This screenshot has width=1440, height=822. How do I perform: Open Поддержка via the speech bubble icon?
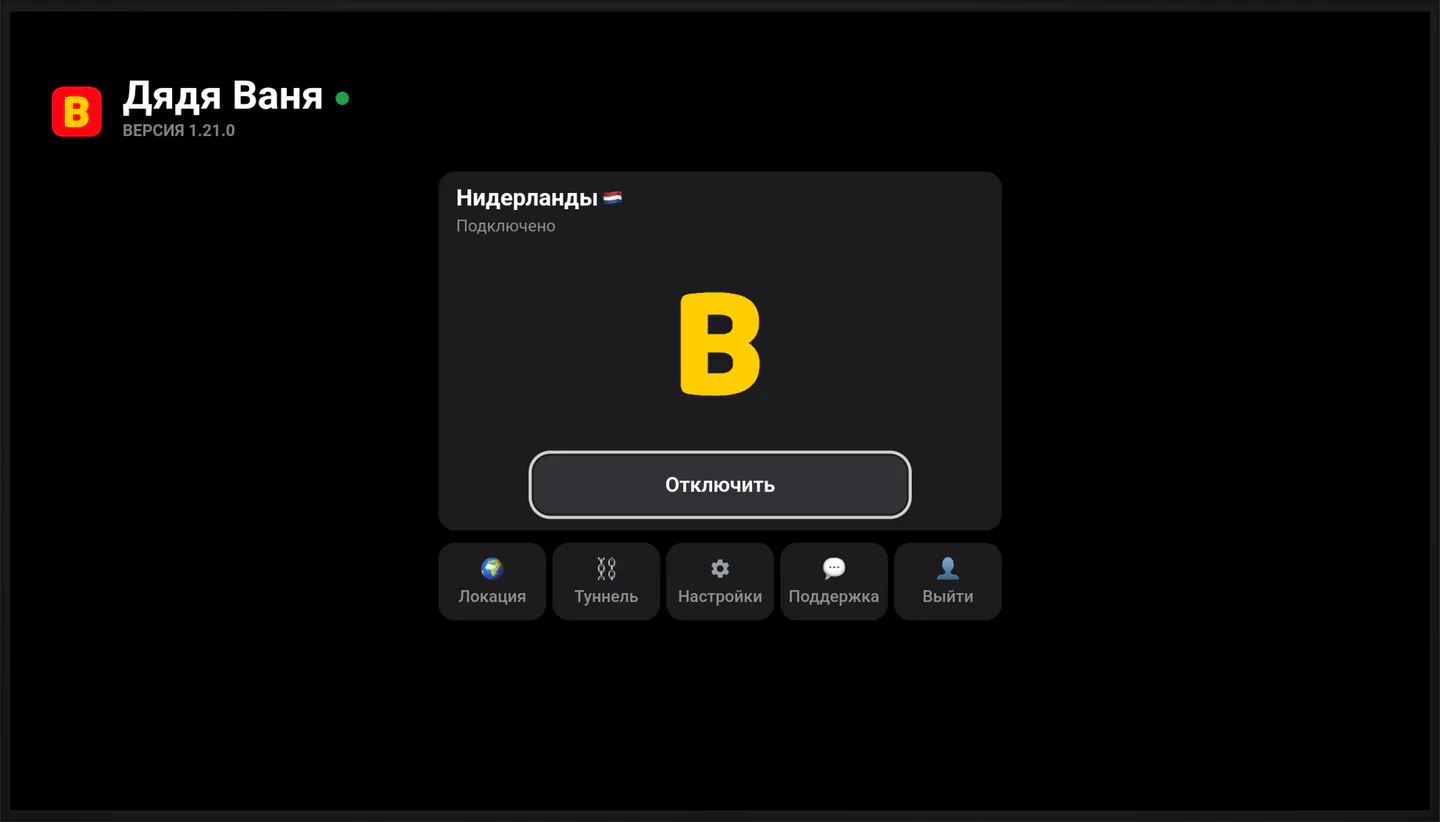coord(834,569)
